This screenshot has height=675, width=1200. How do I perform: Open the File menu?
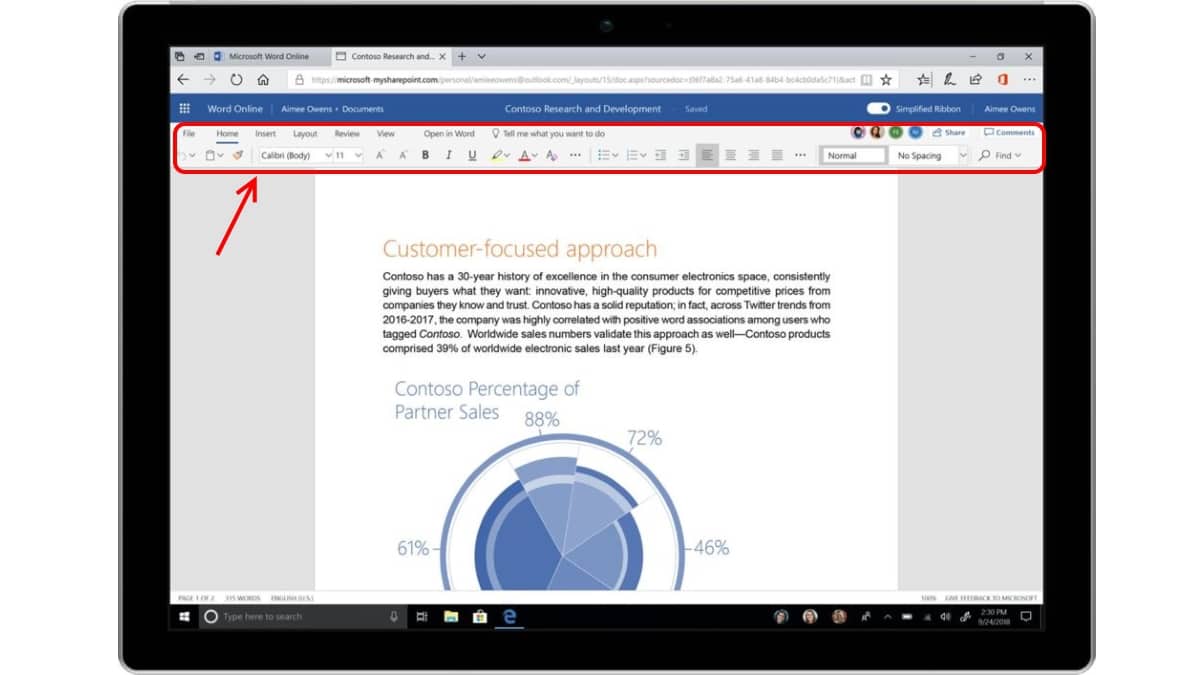[189, 133]
